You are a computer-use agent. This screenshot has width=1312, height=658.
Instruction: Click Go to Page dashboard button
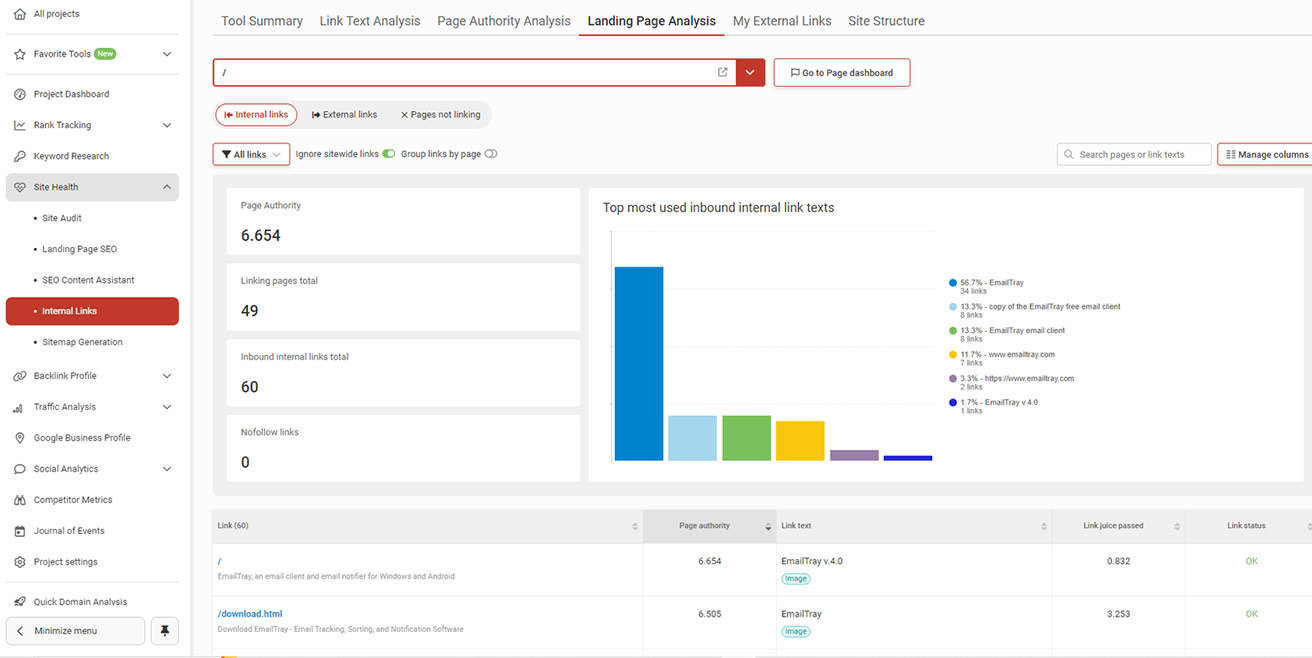[x=842, y=72]
